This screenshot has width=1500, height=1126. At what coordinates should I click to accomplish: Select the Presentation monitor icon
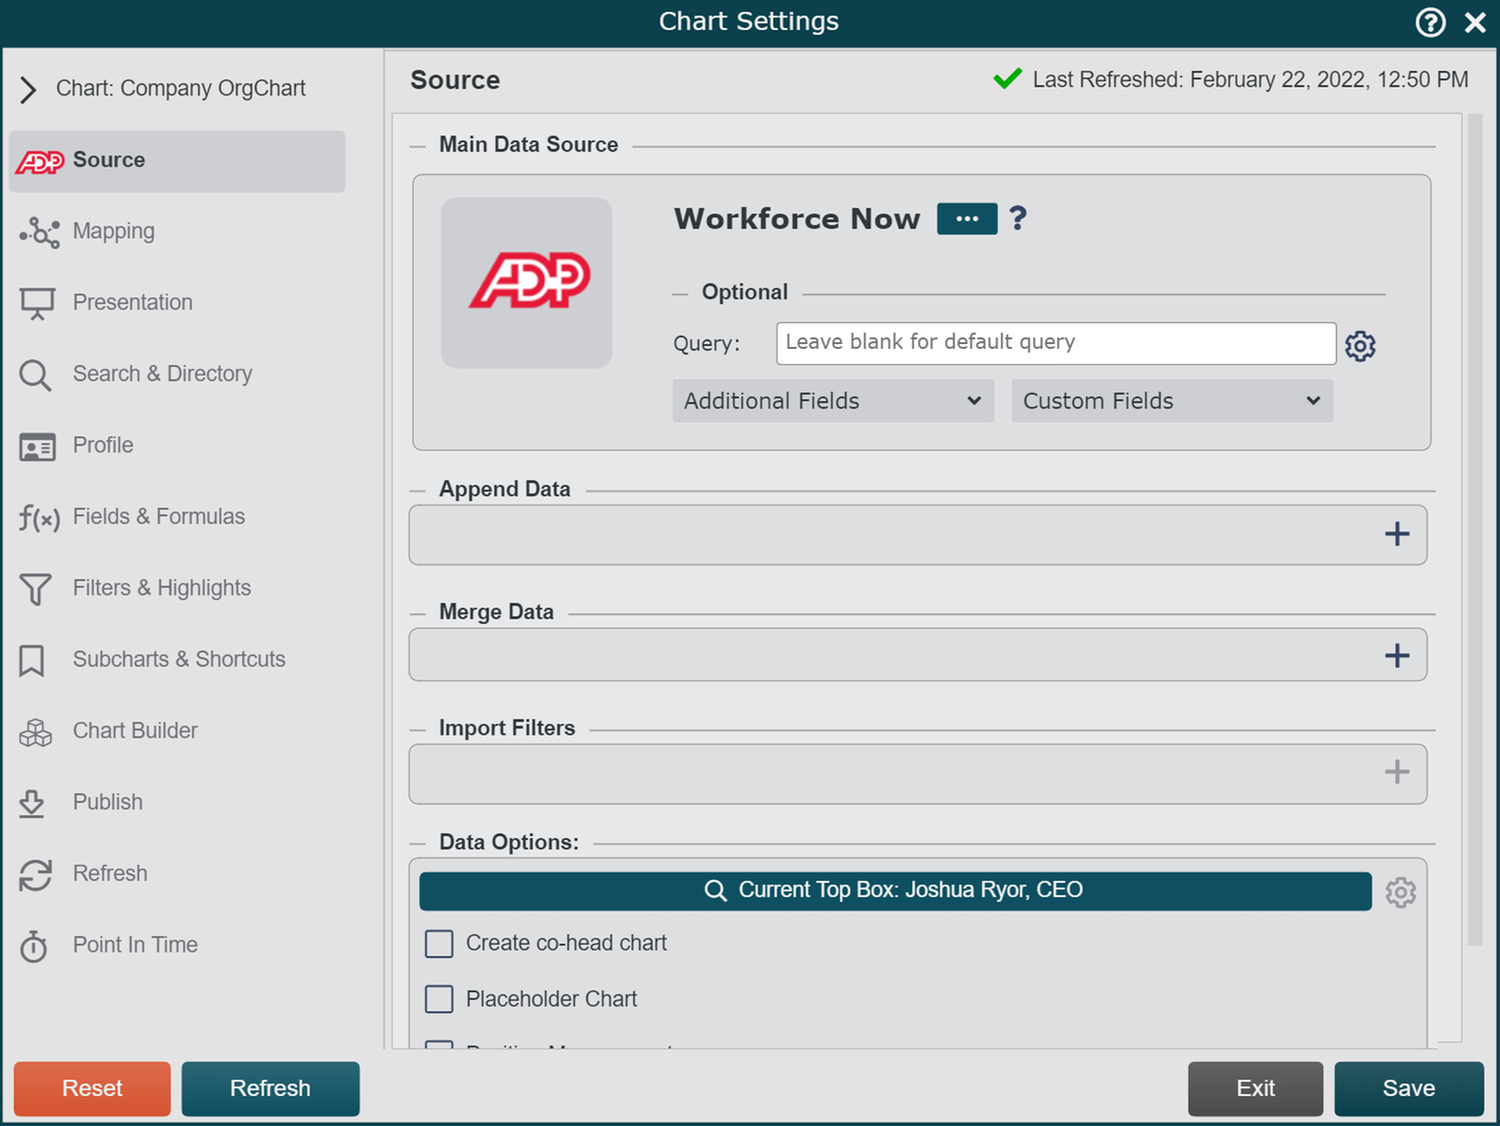[x=36, y=302]
